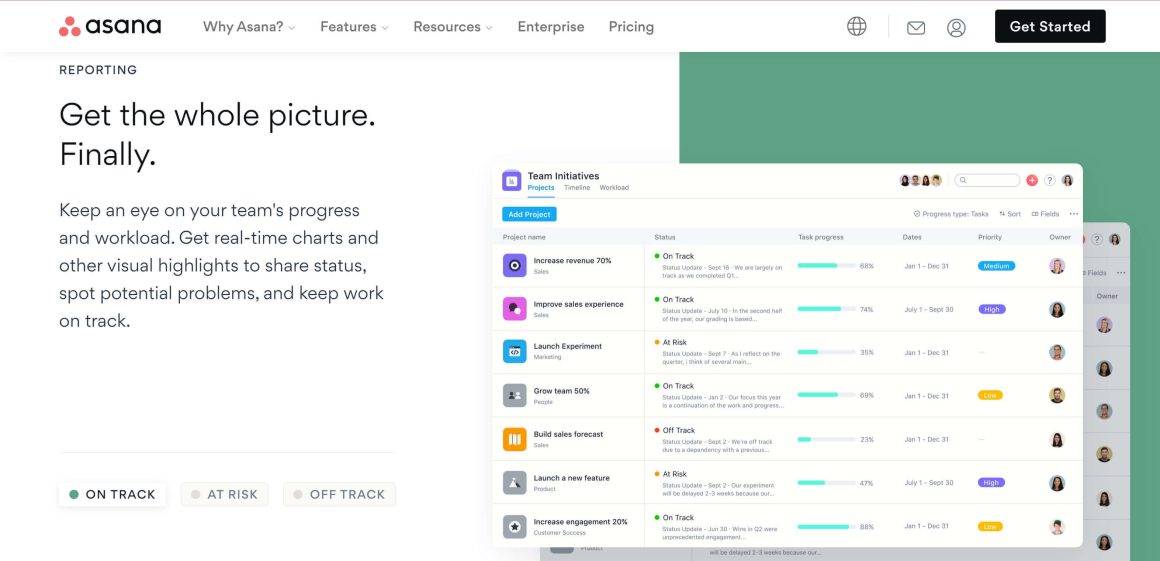Click the Get Started button
Screen dimensions: 1160x561
(x=1050, y=27)
